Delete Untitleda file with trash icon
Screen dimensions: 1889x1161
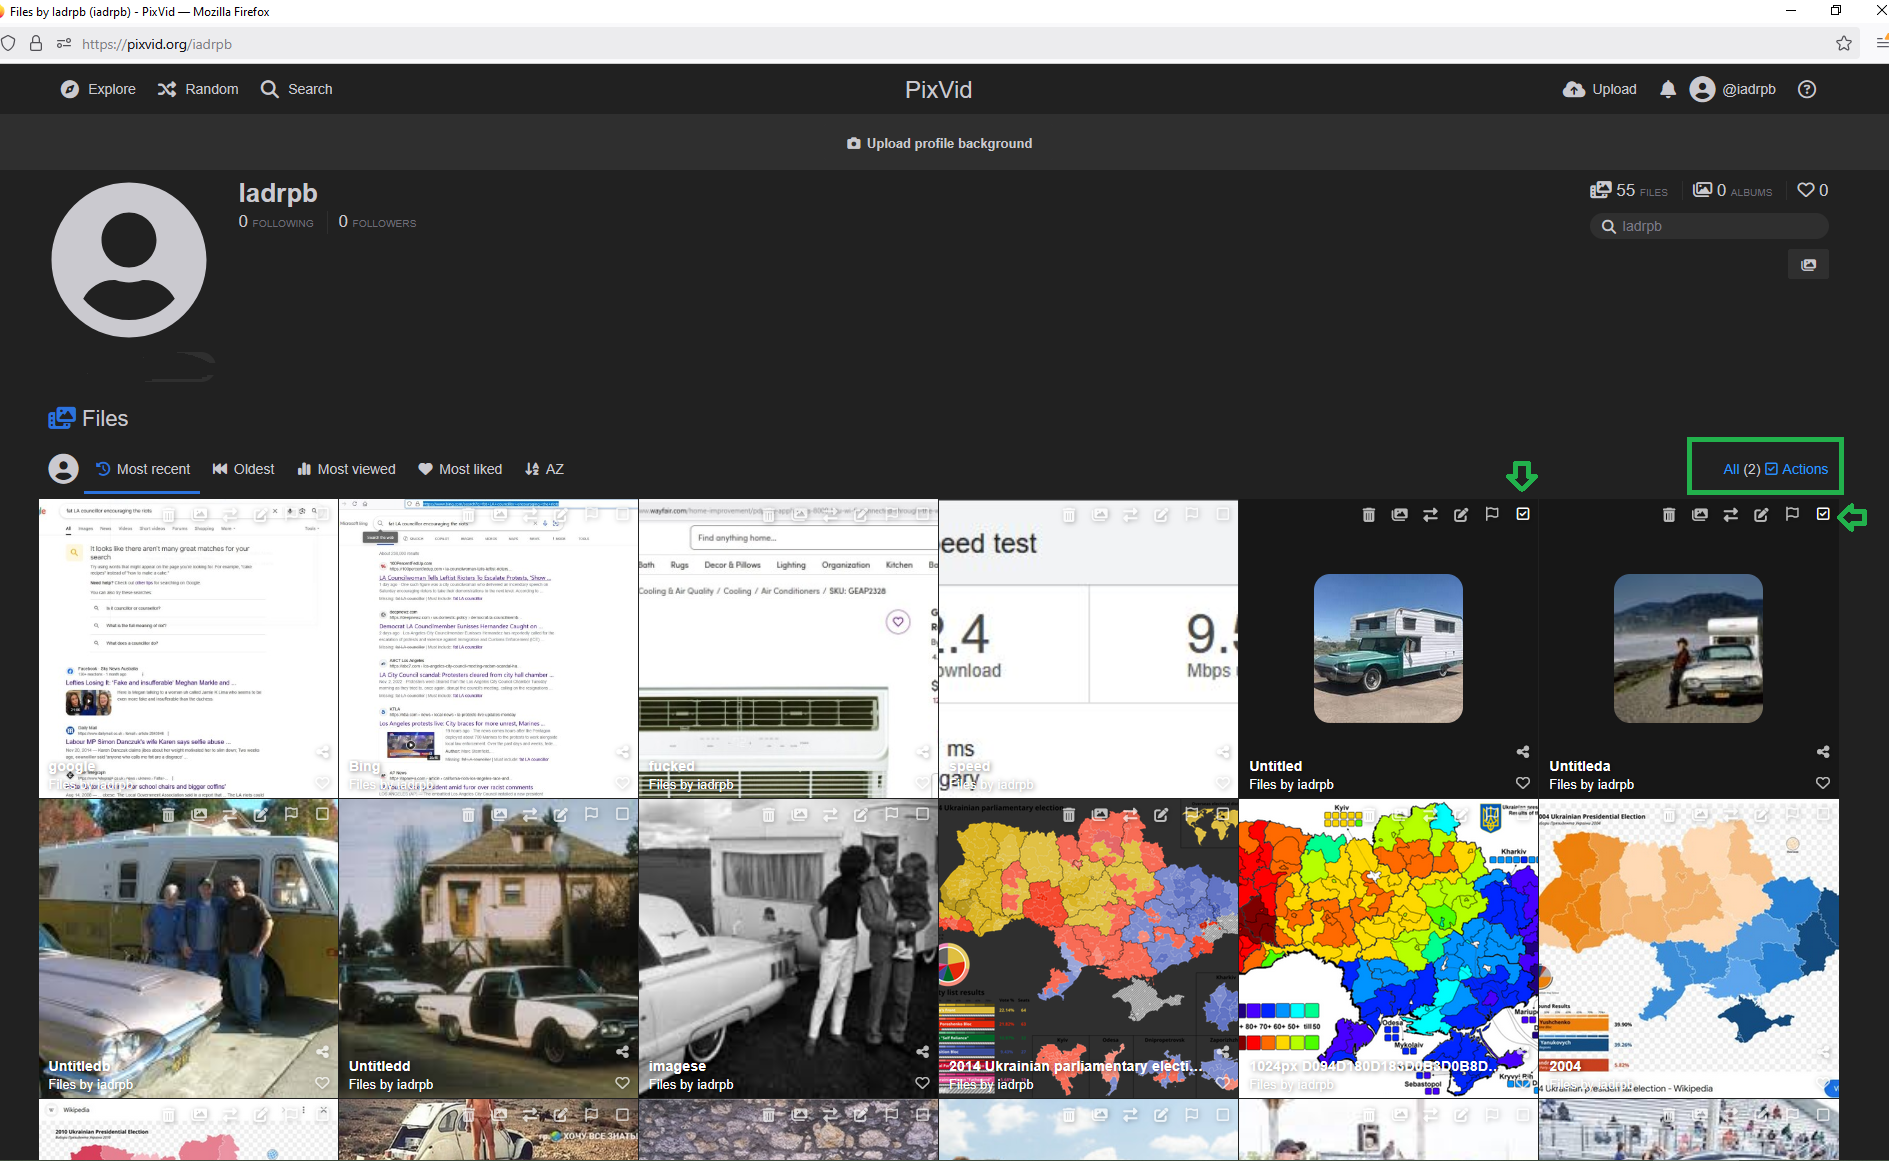[1668, 514]
